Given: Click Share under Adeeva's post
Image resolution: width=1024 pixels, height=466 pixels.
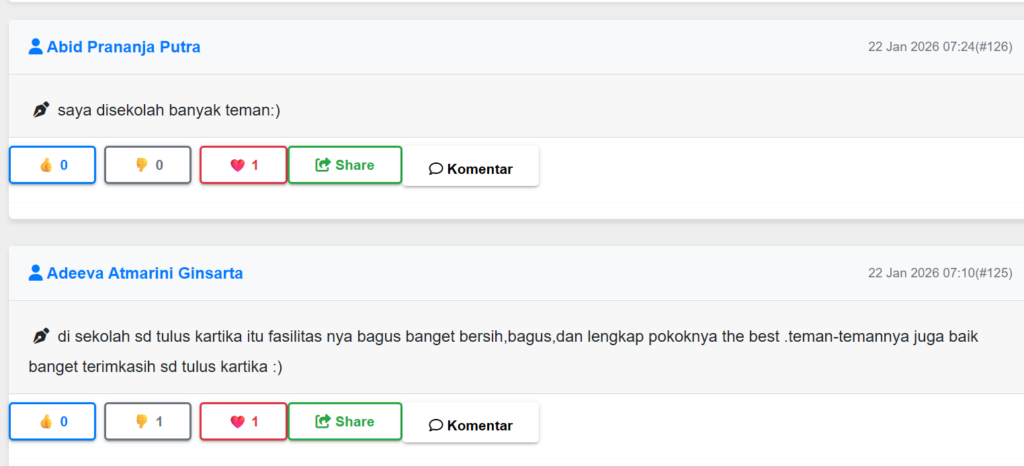Looking at the screenshot, I should point(344,422).
